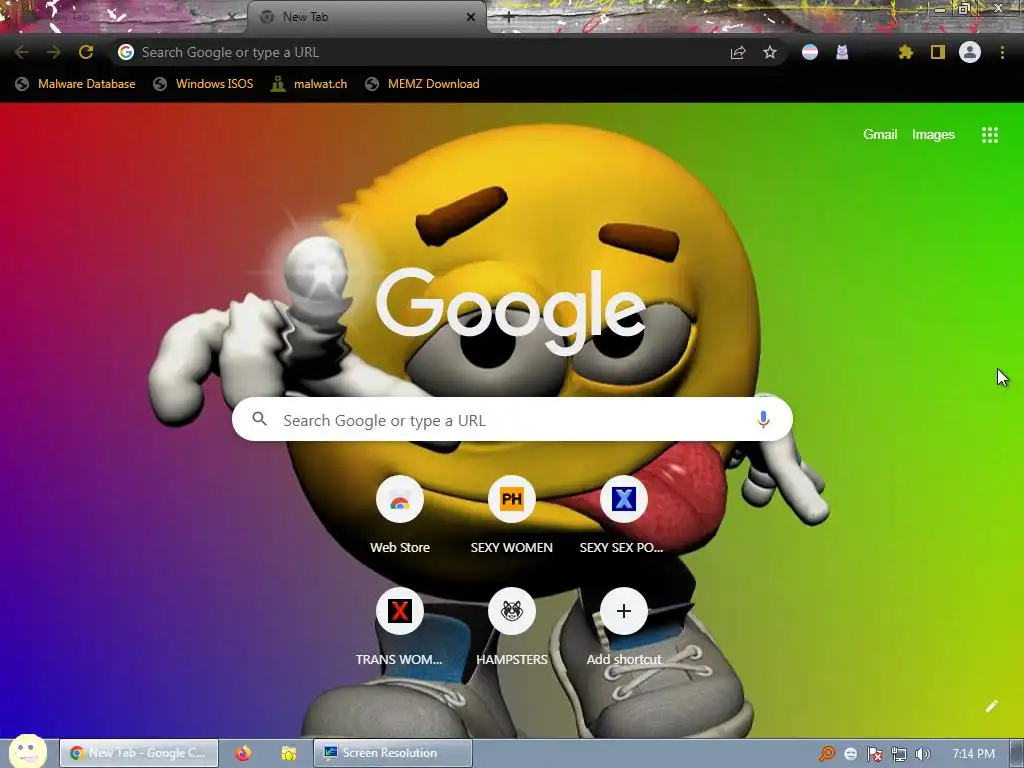
Task: Toggle the side panel icon
Action: 938,52
